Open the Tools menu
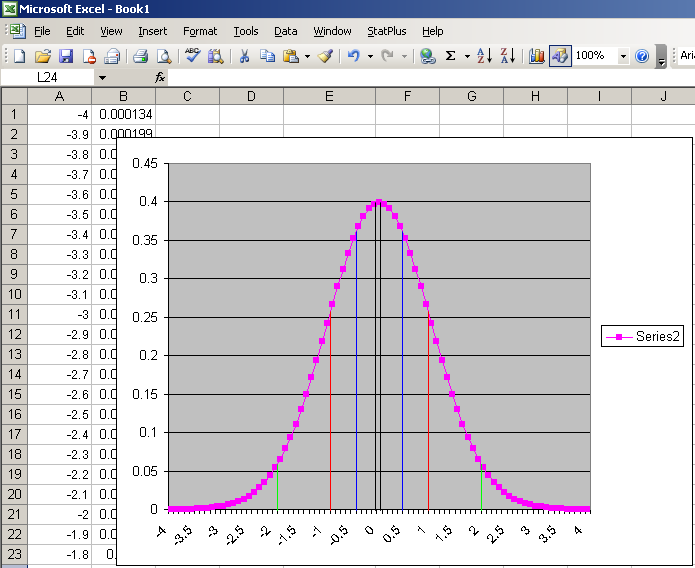The width and height of the screenshot is (695, 568). coord(246,31)
